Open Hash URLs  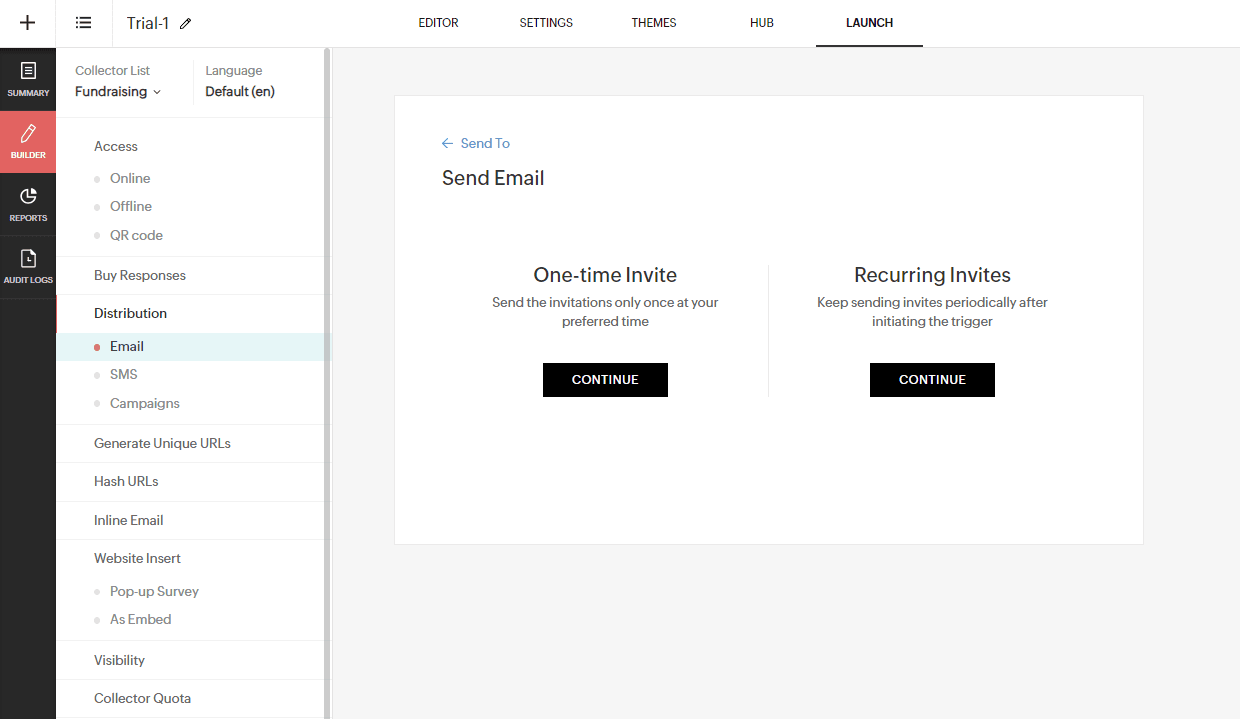(x=126, y=481)
